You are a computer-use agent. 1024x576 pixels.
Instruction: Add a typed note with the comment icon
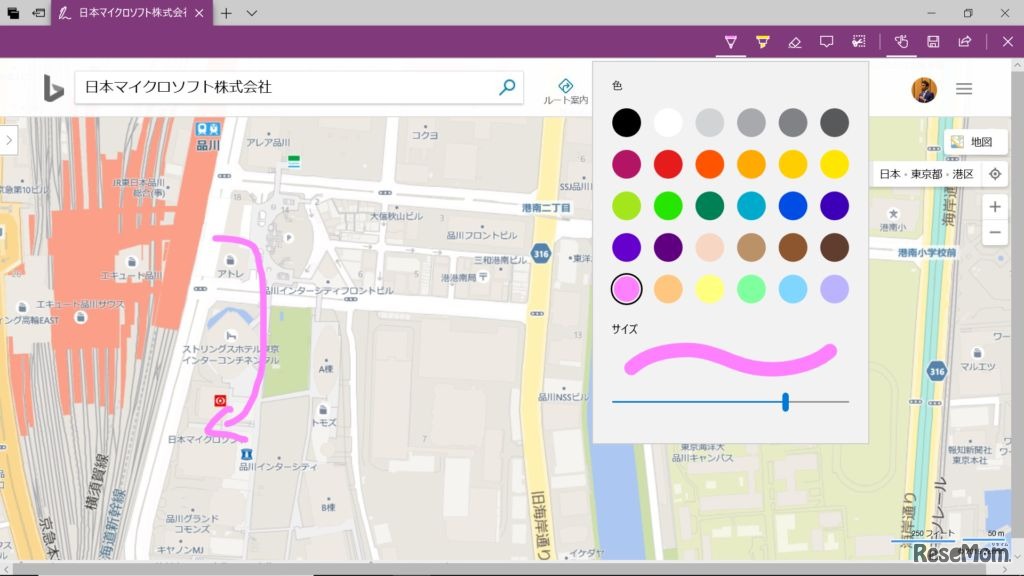[x=827, y=41]
